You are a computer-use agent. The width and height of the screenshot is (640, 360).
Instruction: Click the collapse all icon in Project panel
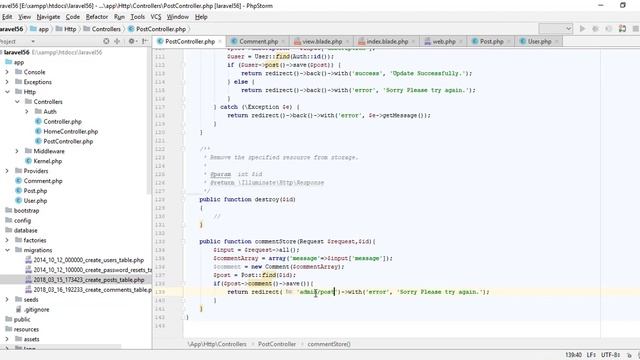pyautogui.click(x=117, y=41)
